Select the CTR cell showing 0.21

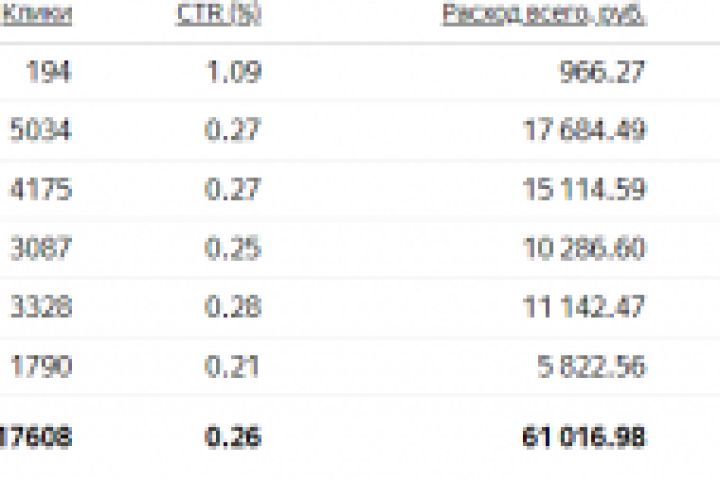234,365
